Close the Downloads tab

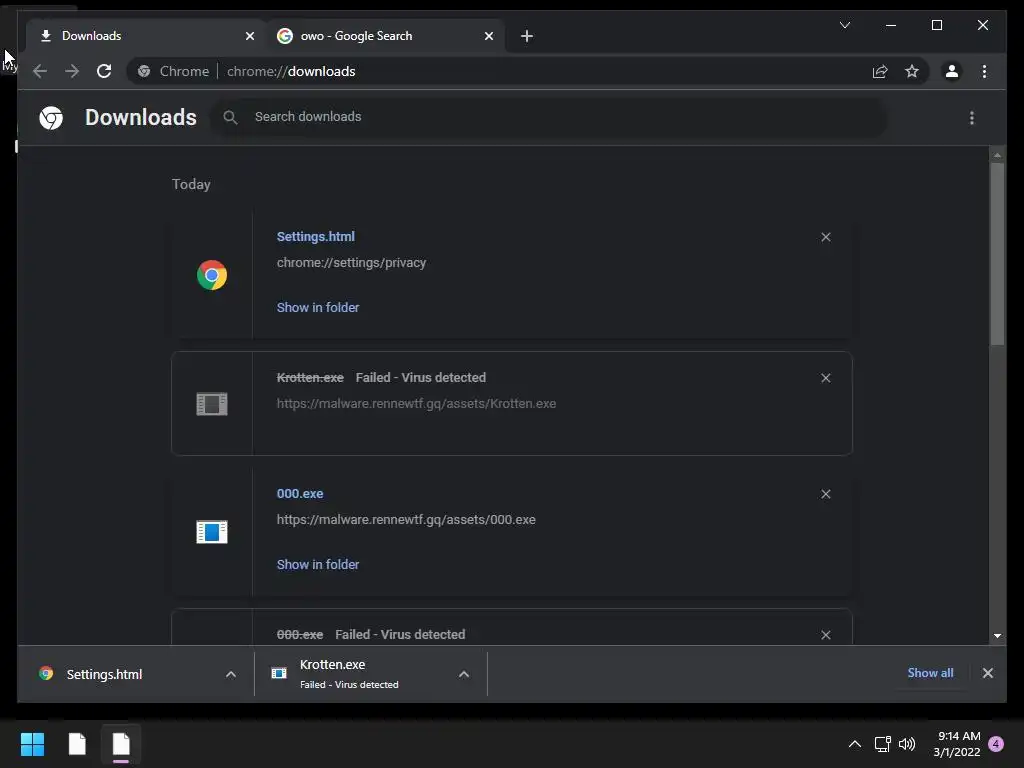coord(249,36)
